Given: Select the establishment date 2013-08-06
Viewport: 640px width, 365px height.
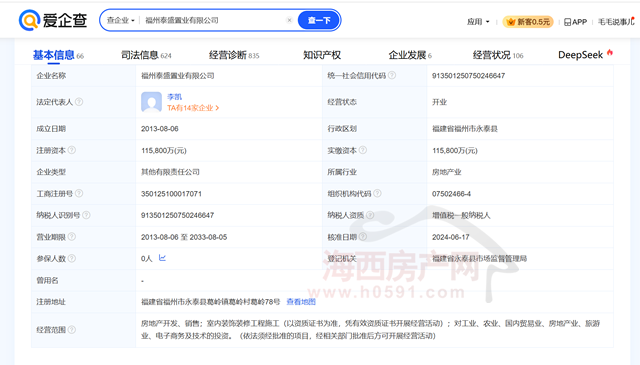Looking at the screenshot, I should (160, 129).
